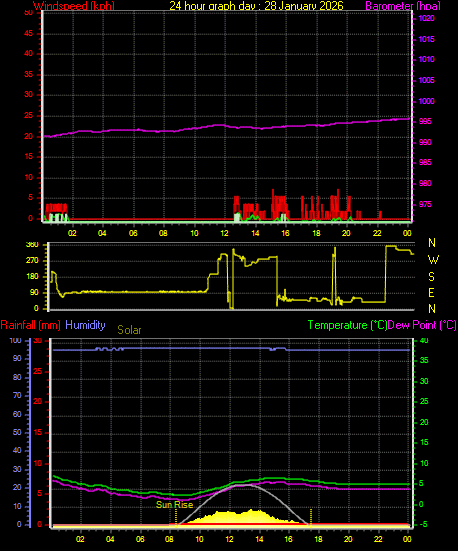458x551 pixels.
Task: Select barometer scale value 990
Action: [425, 142]
